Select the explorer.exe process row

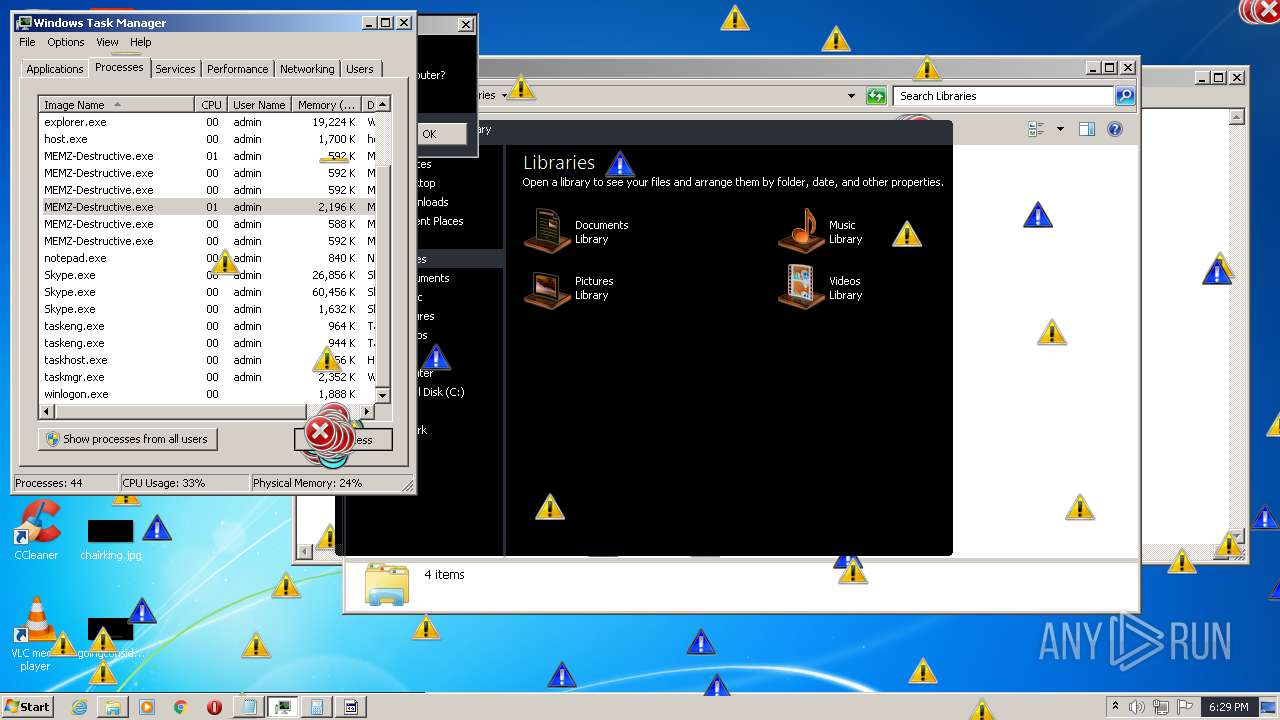coord(206,122)
